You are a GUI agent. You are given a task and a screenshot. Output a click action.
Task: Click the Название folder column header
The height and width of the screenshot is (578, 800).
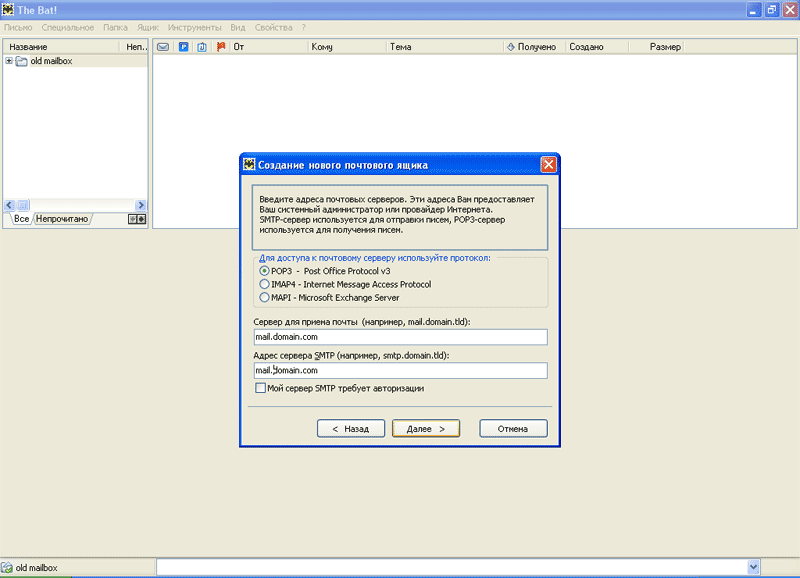pos(61,47)
